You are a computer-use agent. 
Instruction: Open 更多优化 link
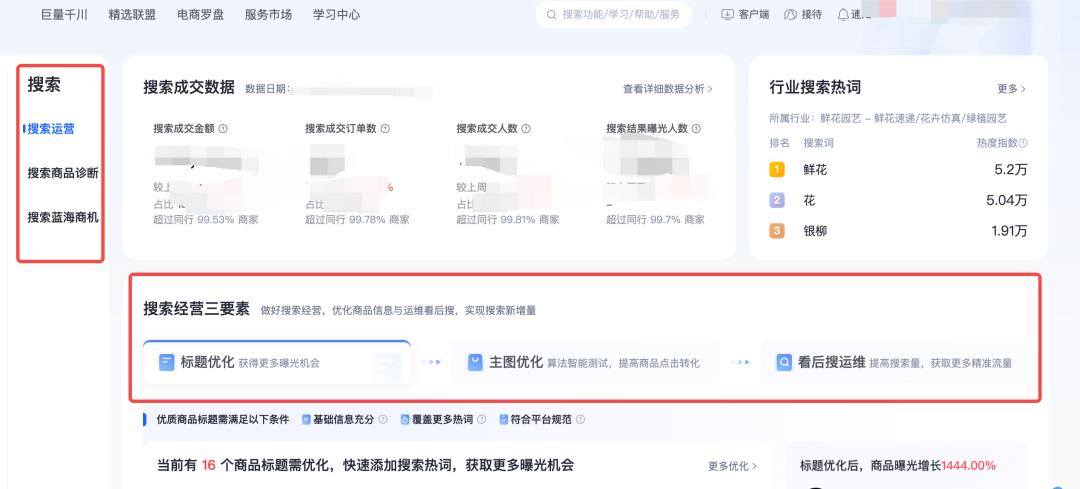[733, 466]
